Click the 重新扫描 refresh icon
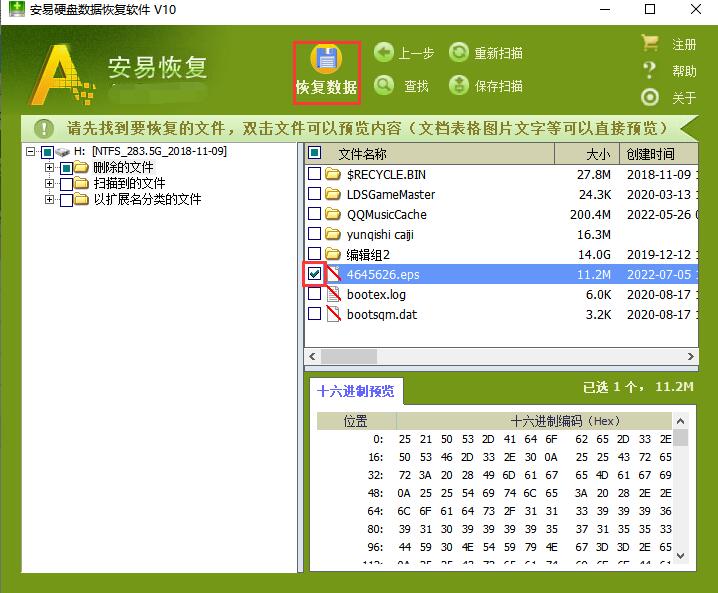 tap(459, 53)
